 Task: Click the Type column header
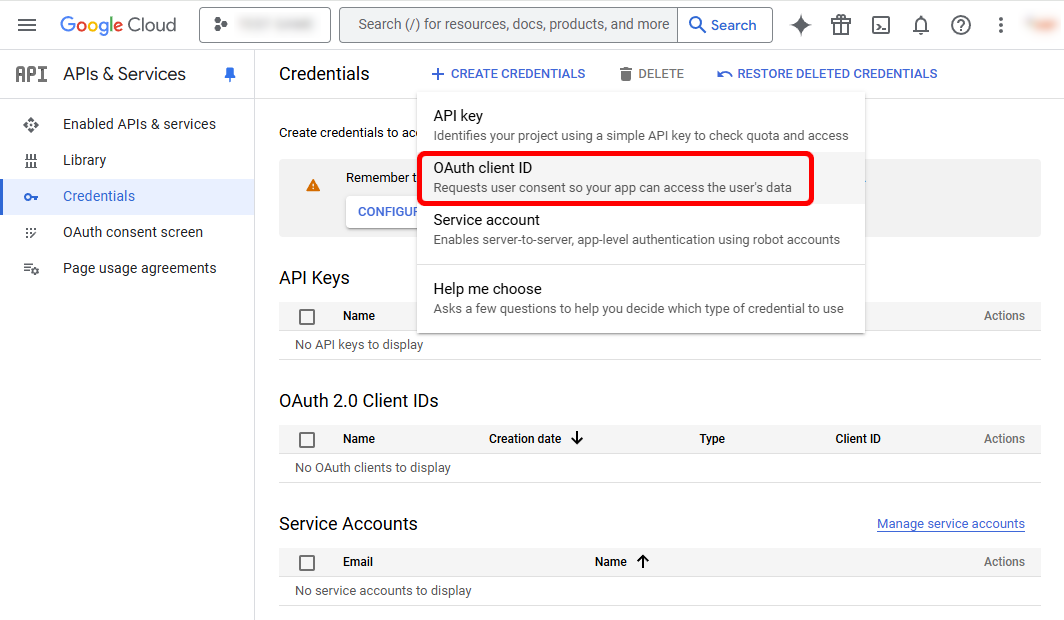point(712,439)
